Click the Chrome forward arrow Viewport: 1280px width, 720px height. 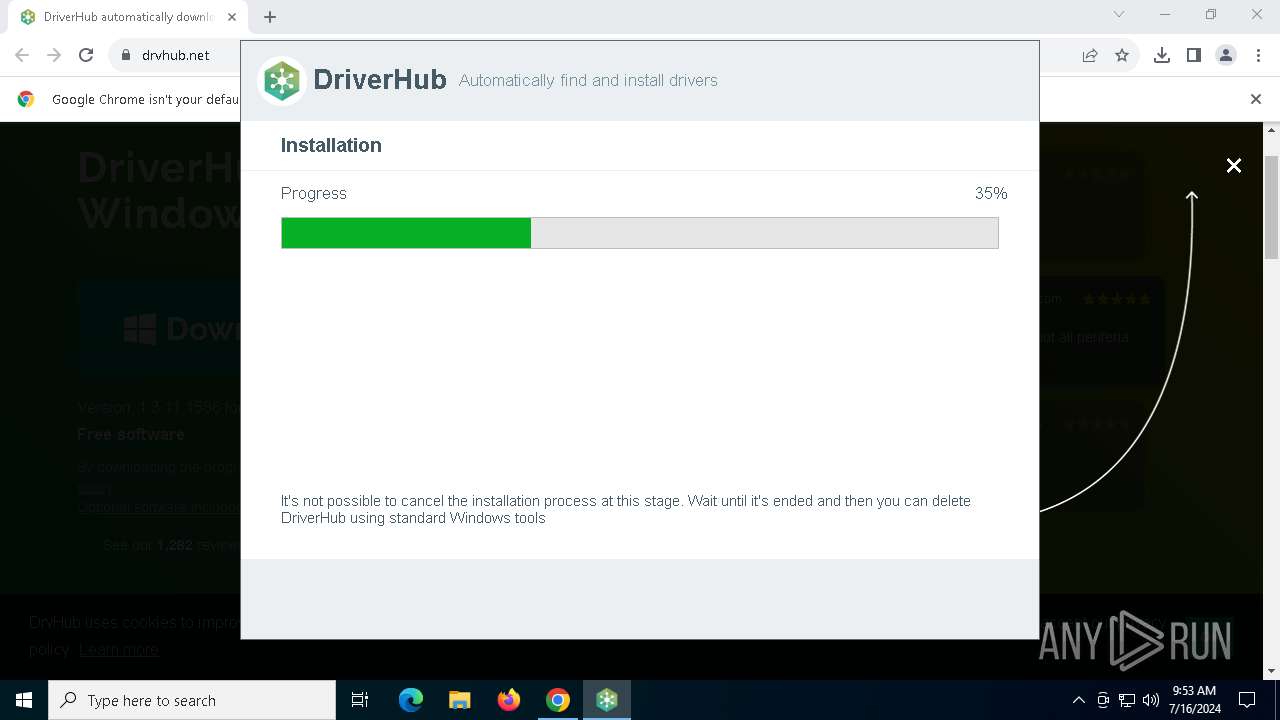pos(54,55)
